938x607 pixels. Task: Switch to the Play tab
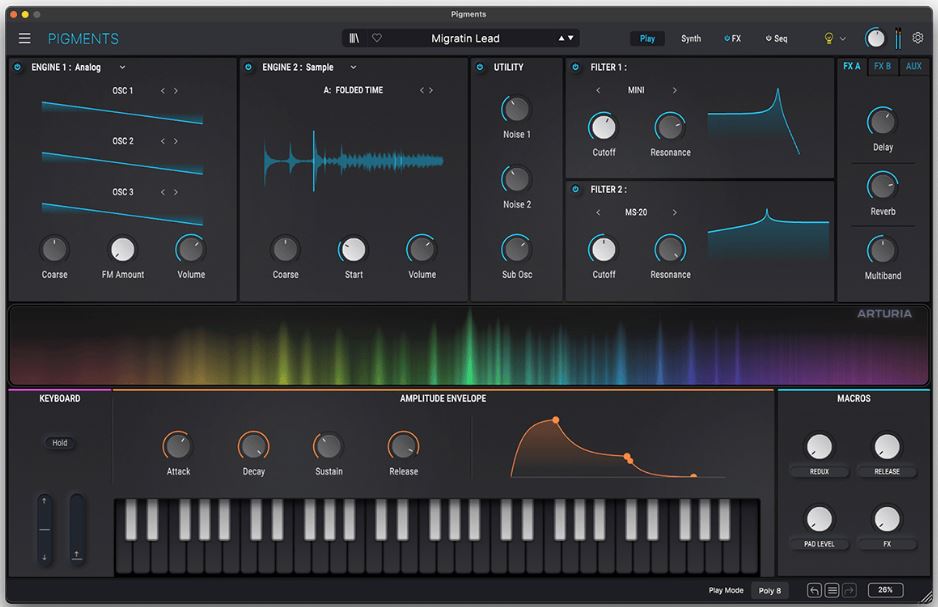pyautogui.click(x=647, y=38)
